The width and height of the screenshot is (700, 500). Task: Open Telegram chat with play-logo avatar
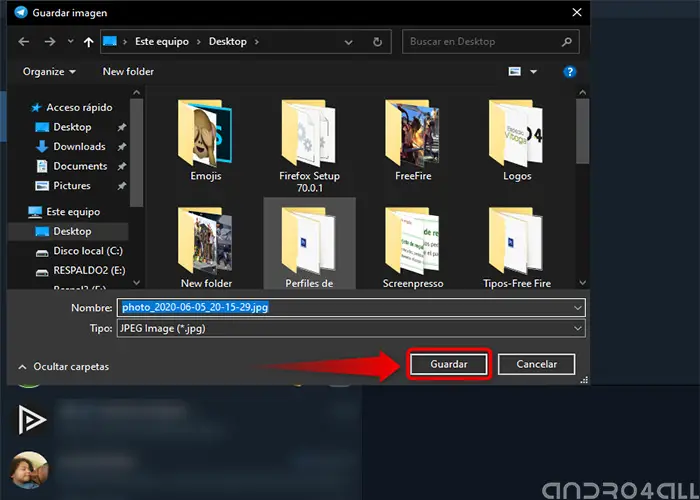[x=30, y=420]
